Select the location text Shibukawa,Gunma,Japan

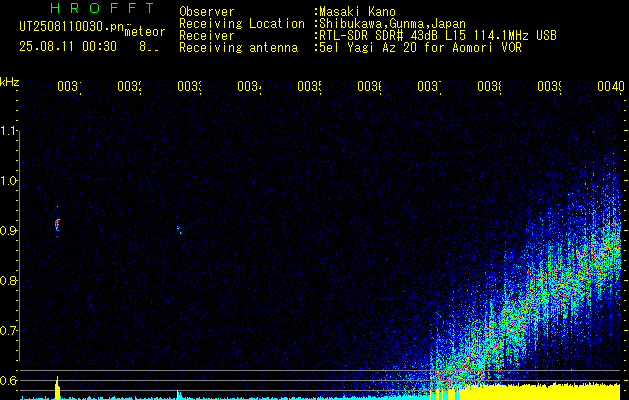[392, 24]
